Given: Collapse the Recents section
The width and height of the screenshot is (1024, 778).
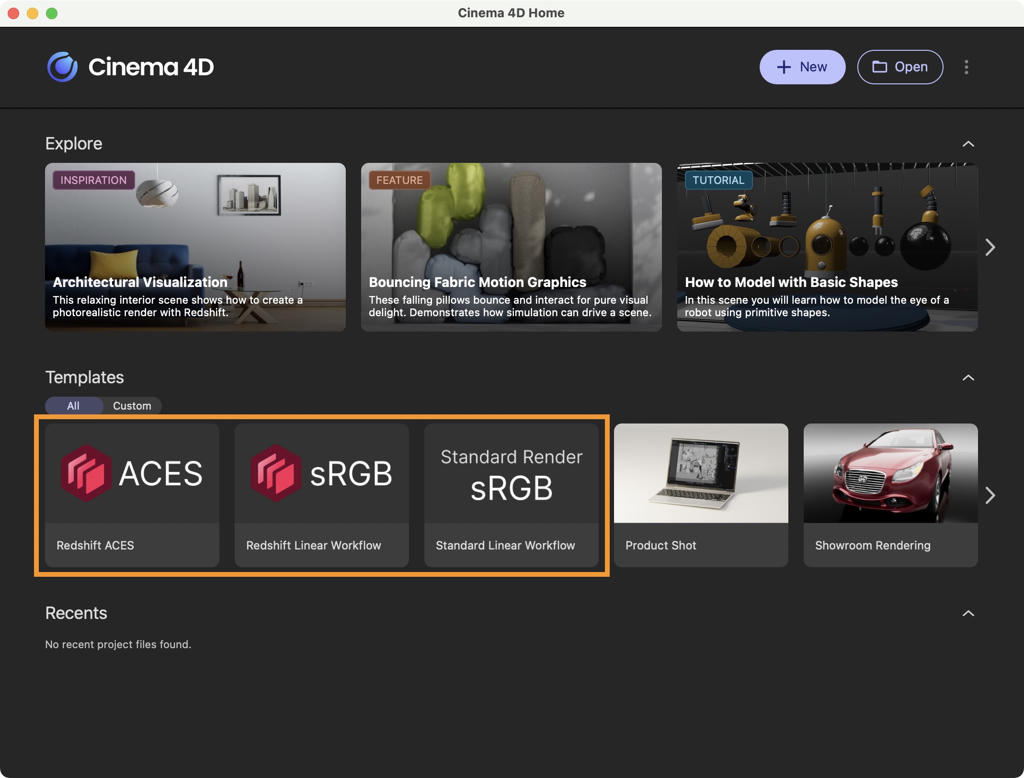Looking at the screenshot, I should pyautogui.click(x=968, y=613).
